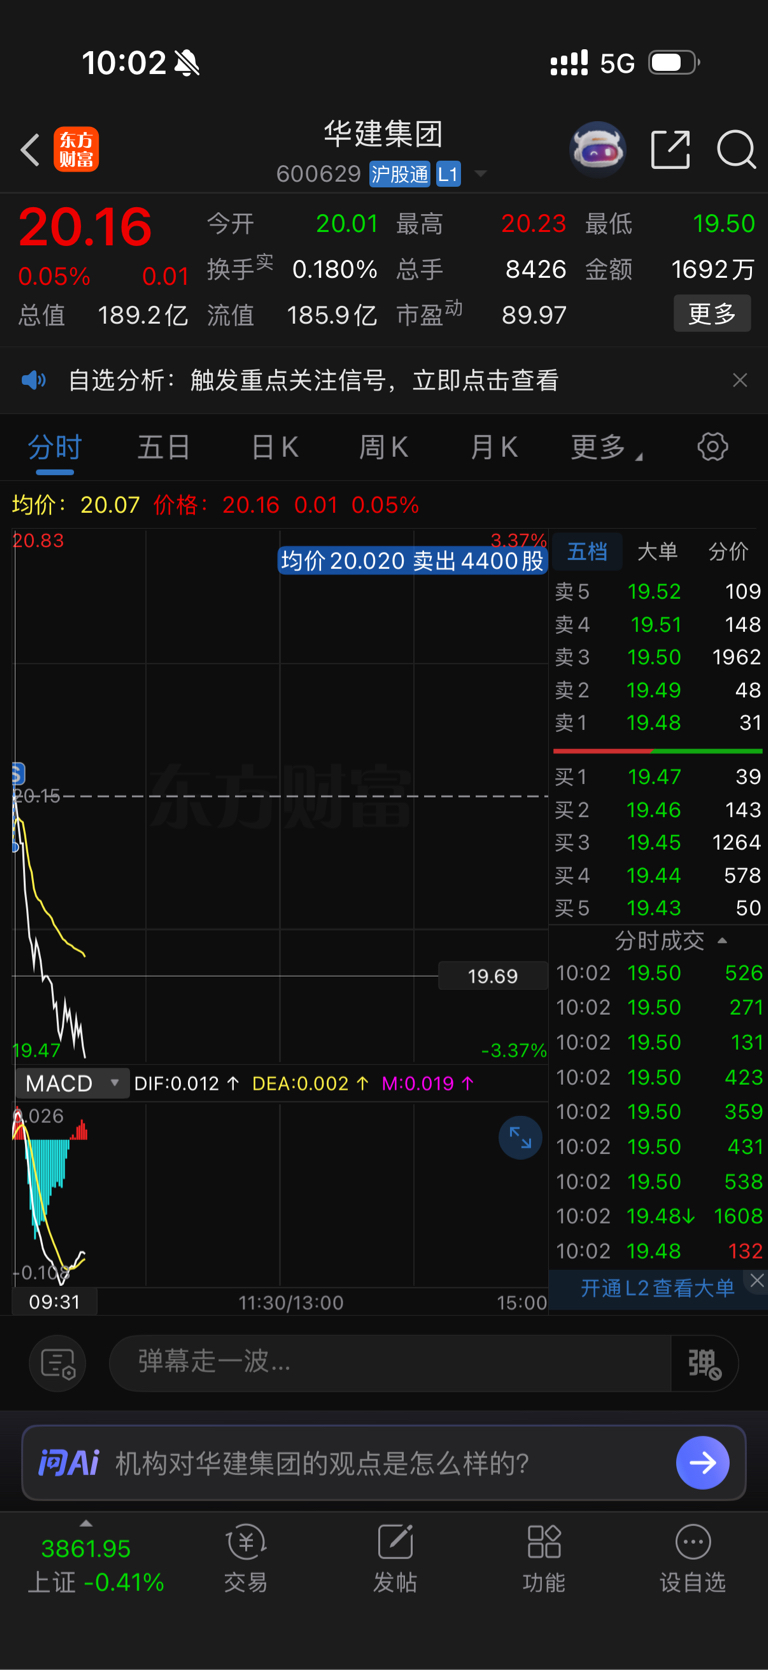Open MACD indicator dropdown

click(72, 1083)
